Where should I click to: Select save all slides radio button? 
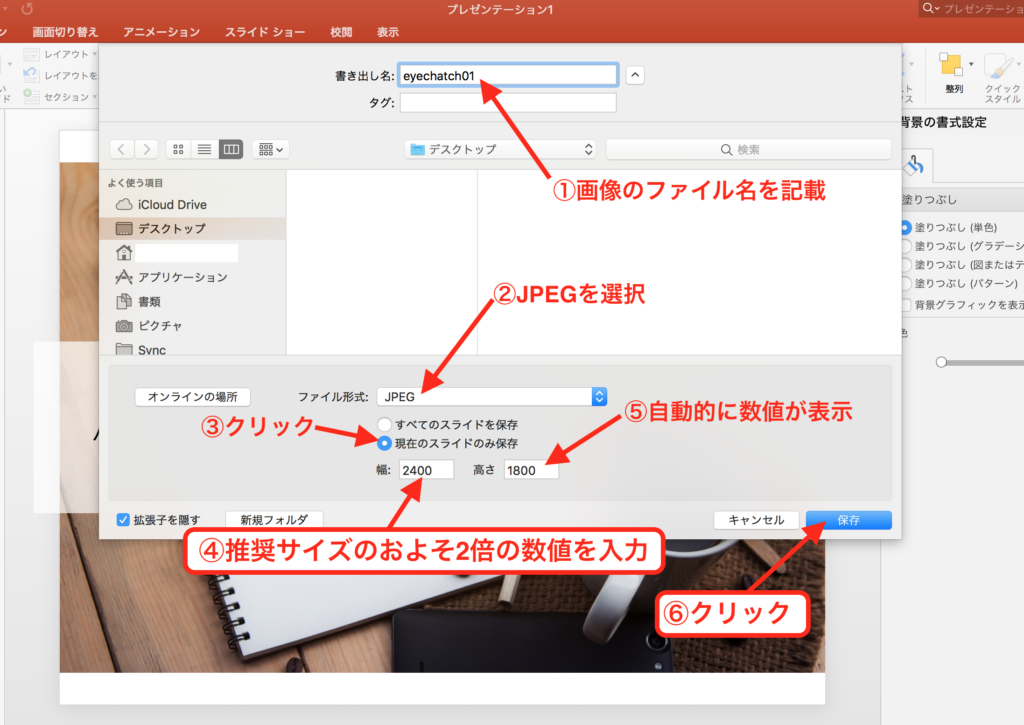[384, 425]
